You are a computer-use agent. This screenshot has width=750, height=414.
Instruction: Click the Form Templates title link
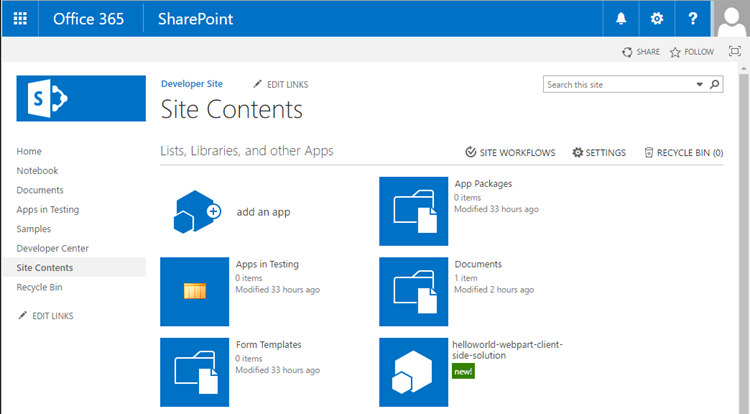pos(268,344)
